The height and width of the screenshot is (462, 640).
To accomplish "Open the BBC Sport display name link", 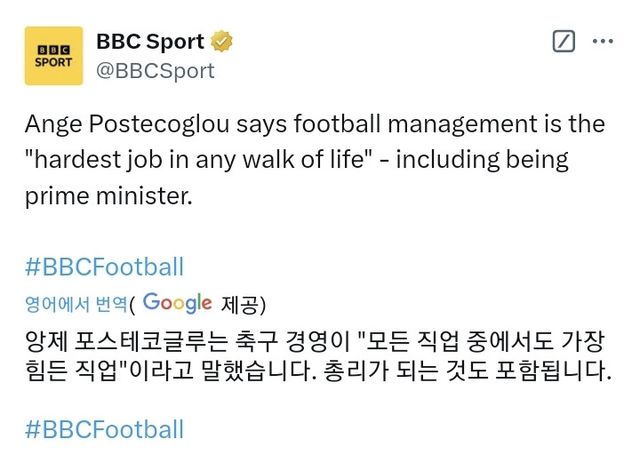I will point(150,42).
